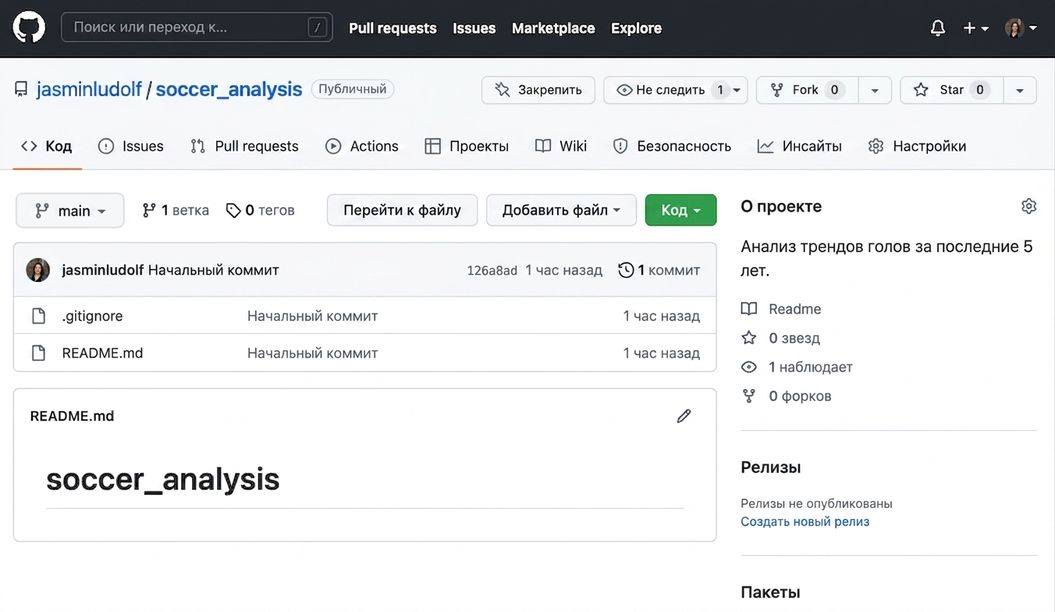View tags via 0 тегов link
Image resolution: width=1055 pixels, height=612 pixels.
tap(260, 211)
